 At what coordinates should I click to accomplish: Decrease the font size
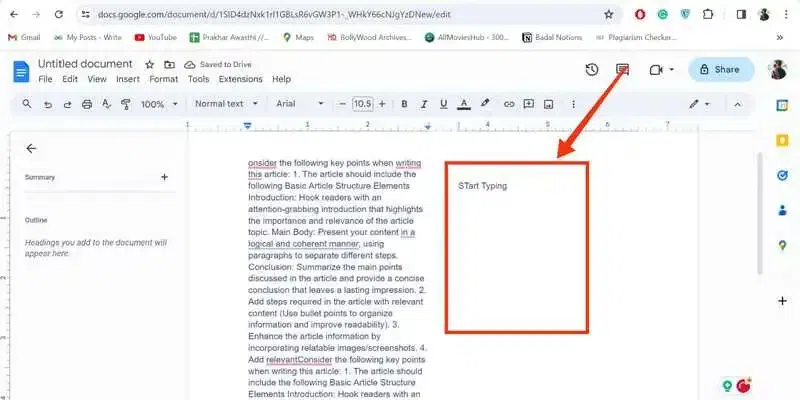[x=342, y=104]
